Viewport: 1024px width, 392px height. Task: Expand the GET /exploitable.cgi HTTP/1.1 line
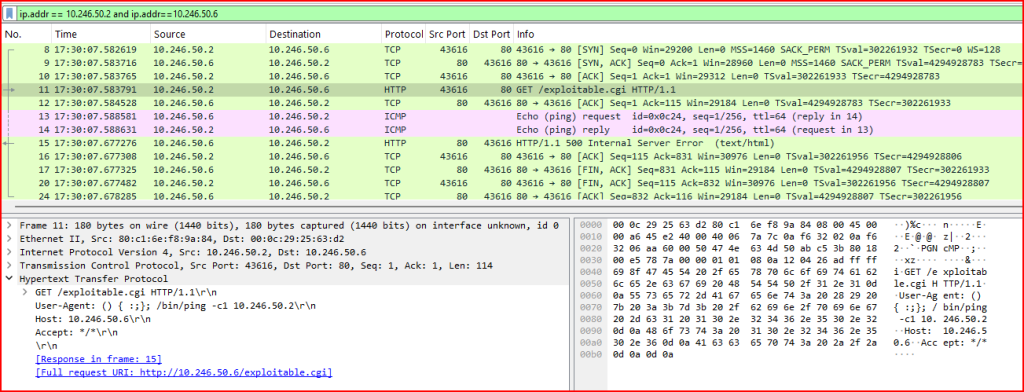(25, 292)
